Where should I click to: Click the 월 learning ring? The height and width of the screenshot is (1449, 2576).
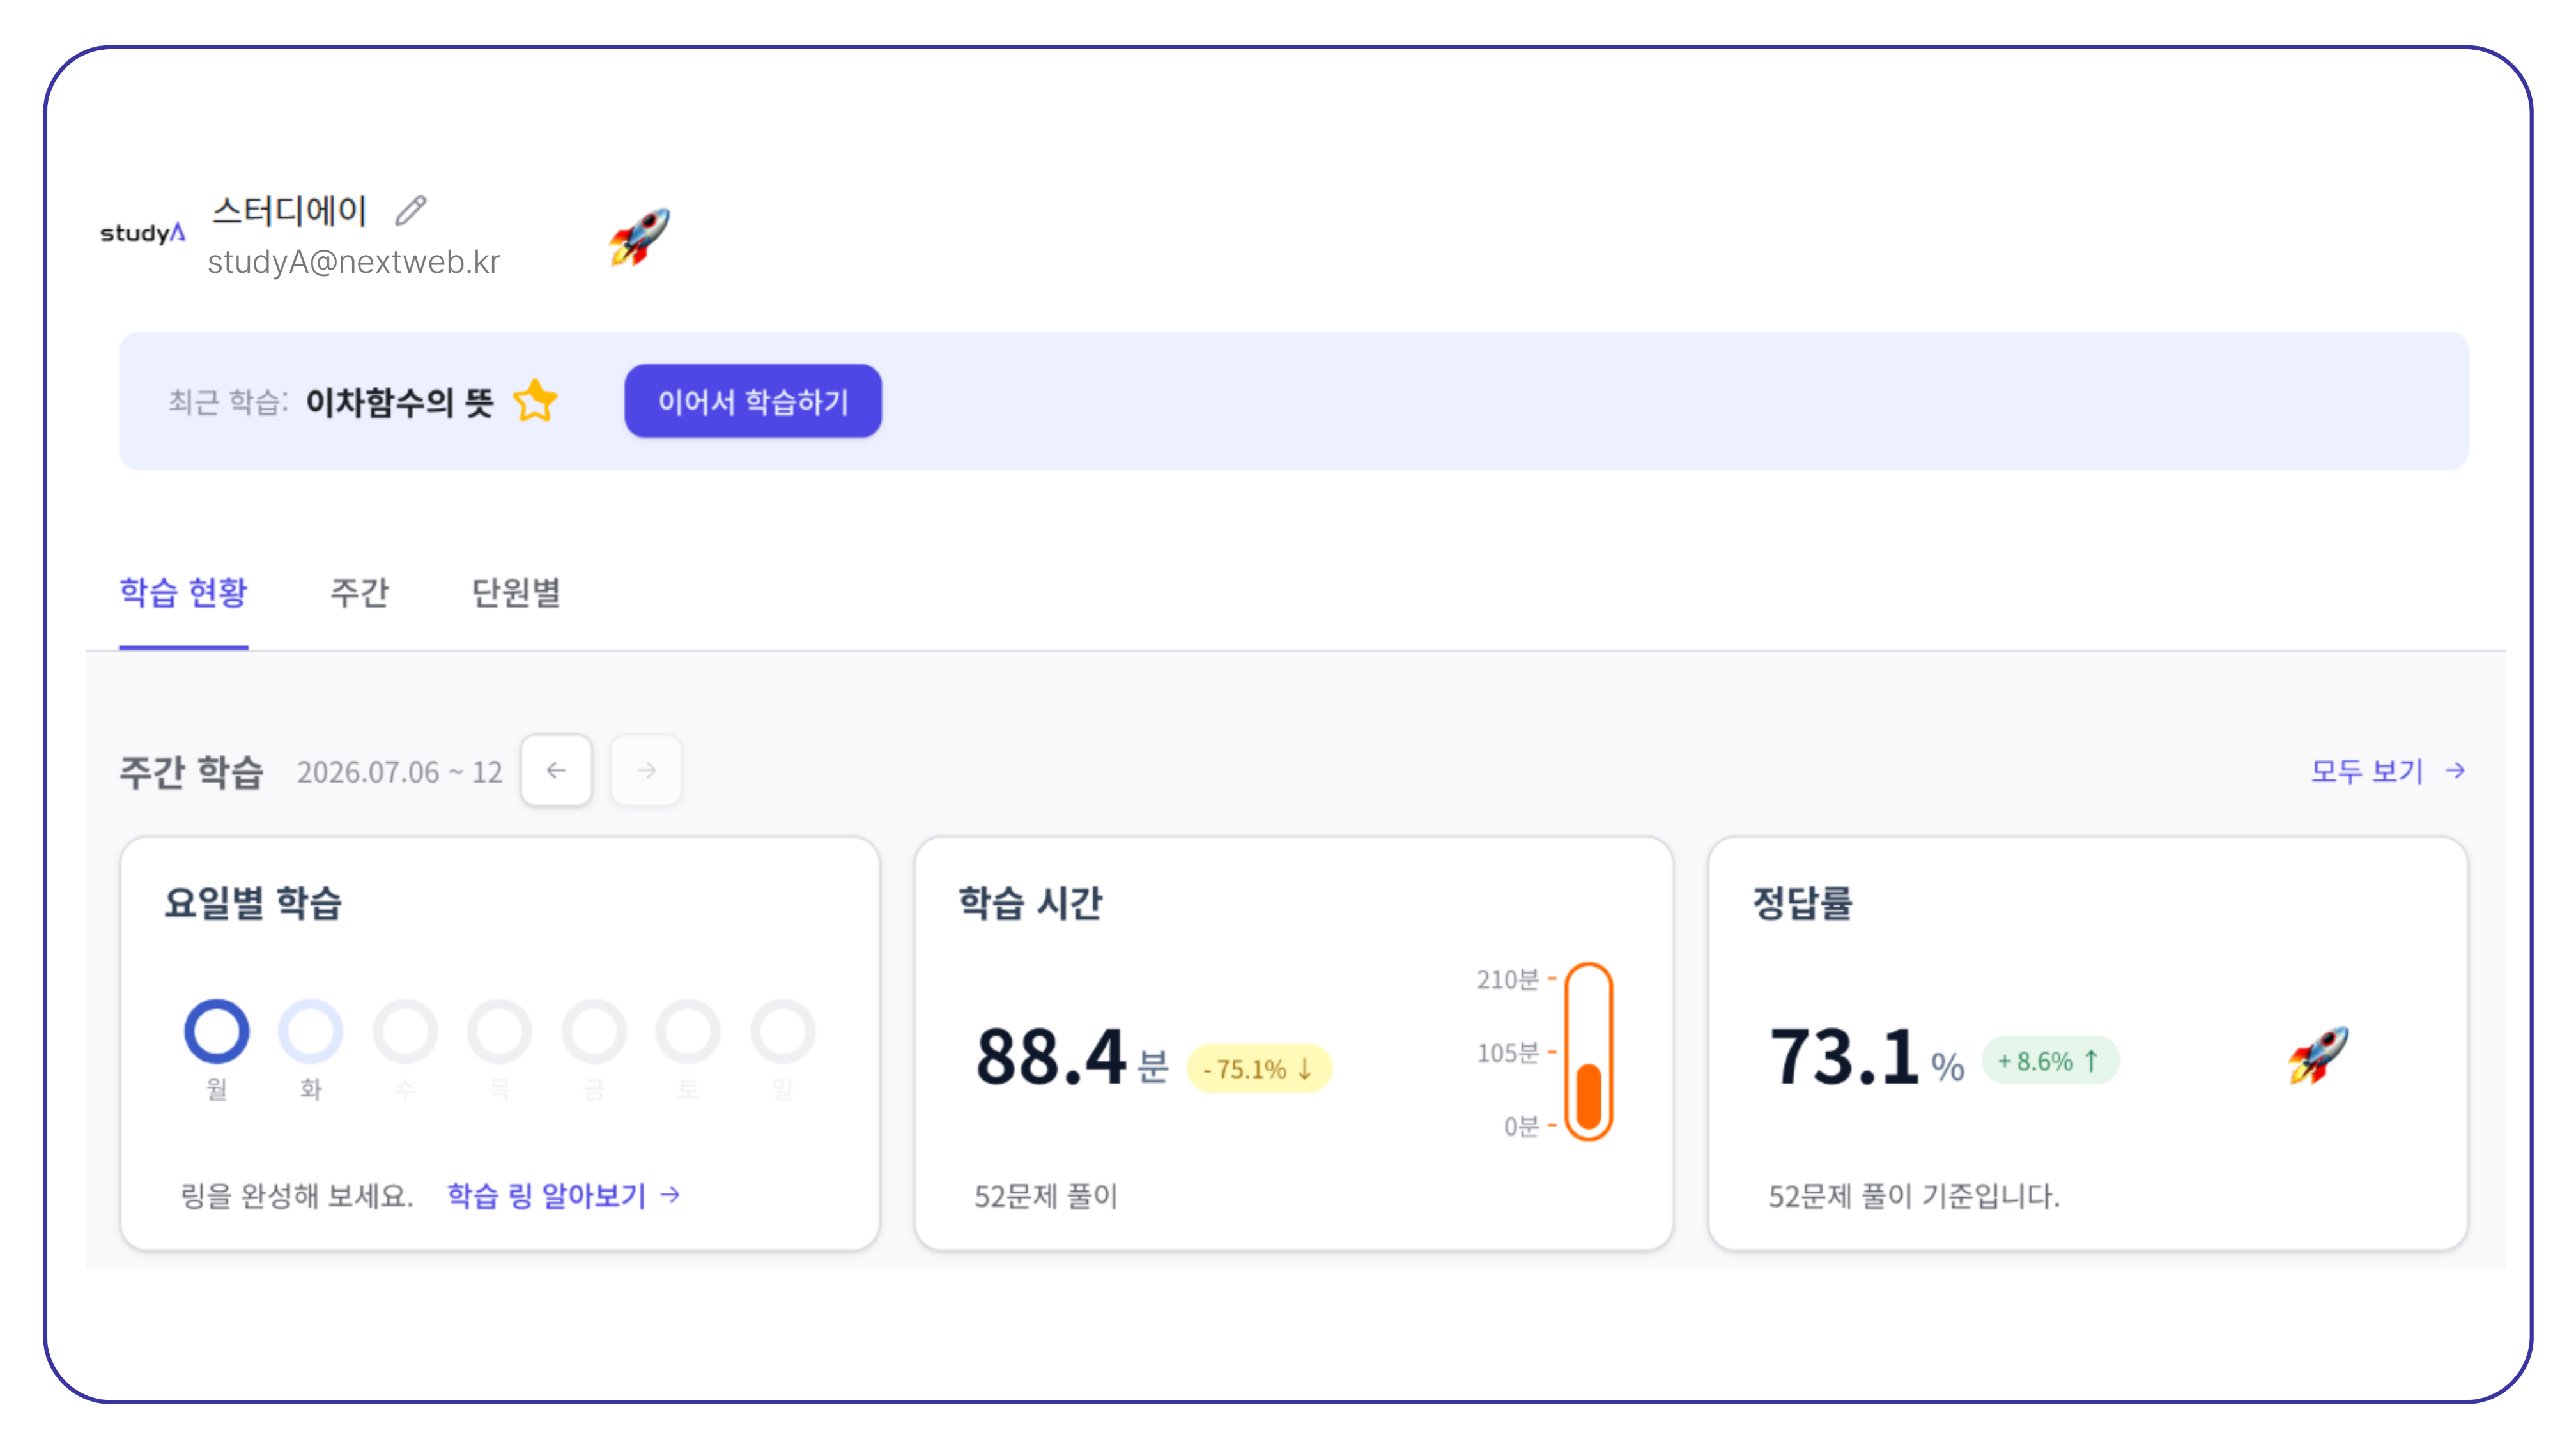[217, 1031]
